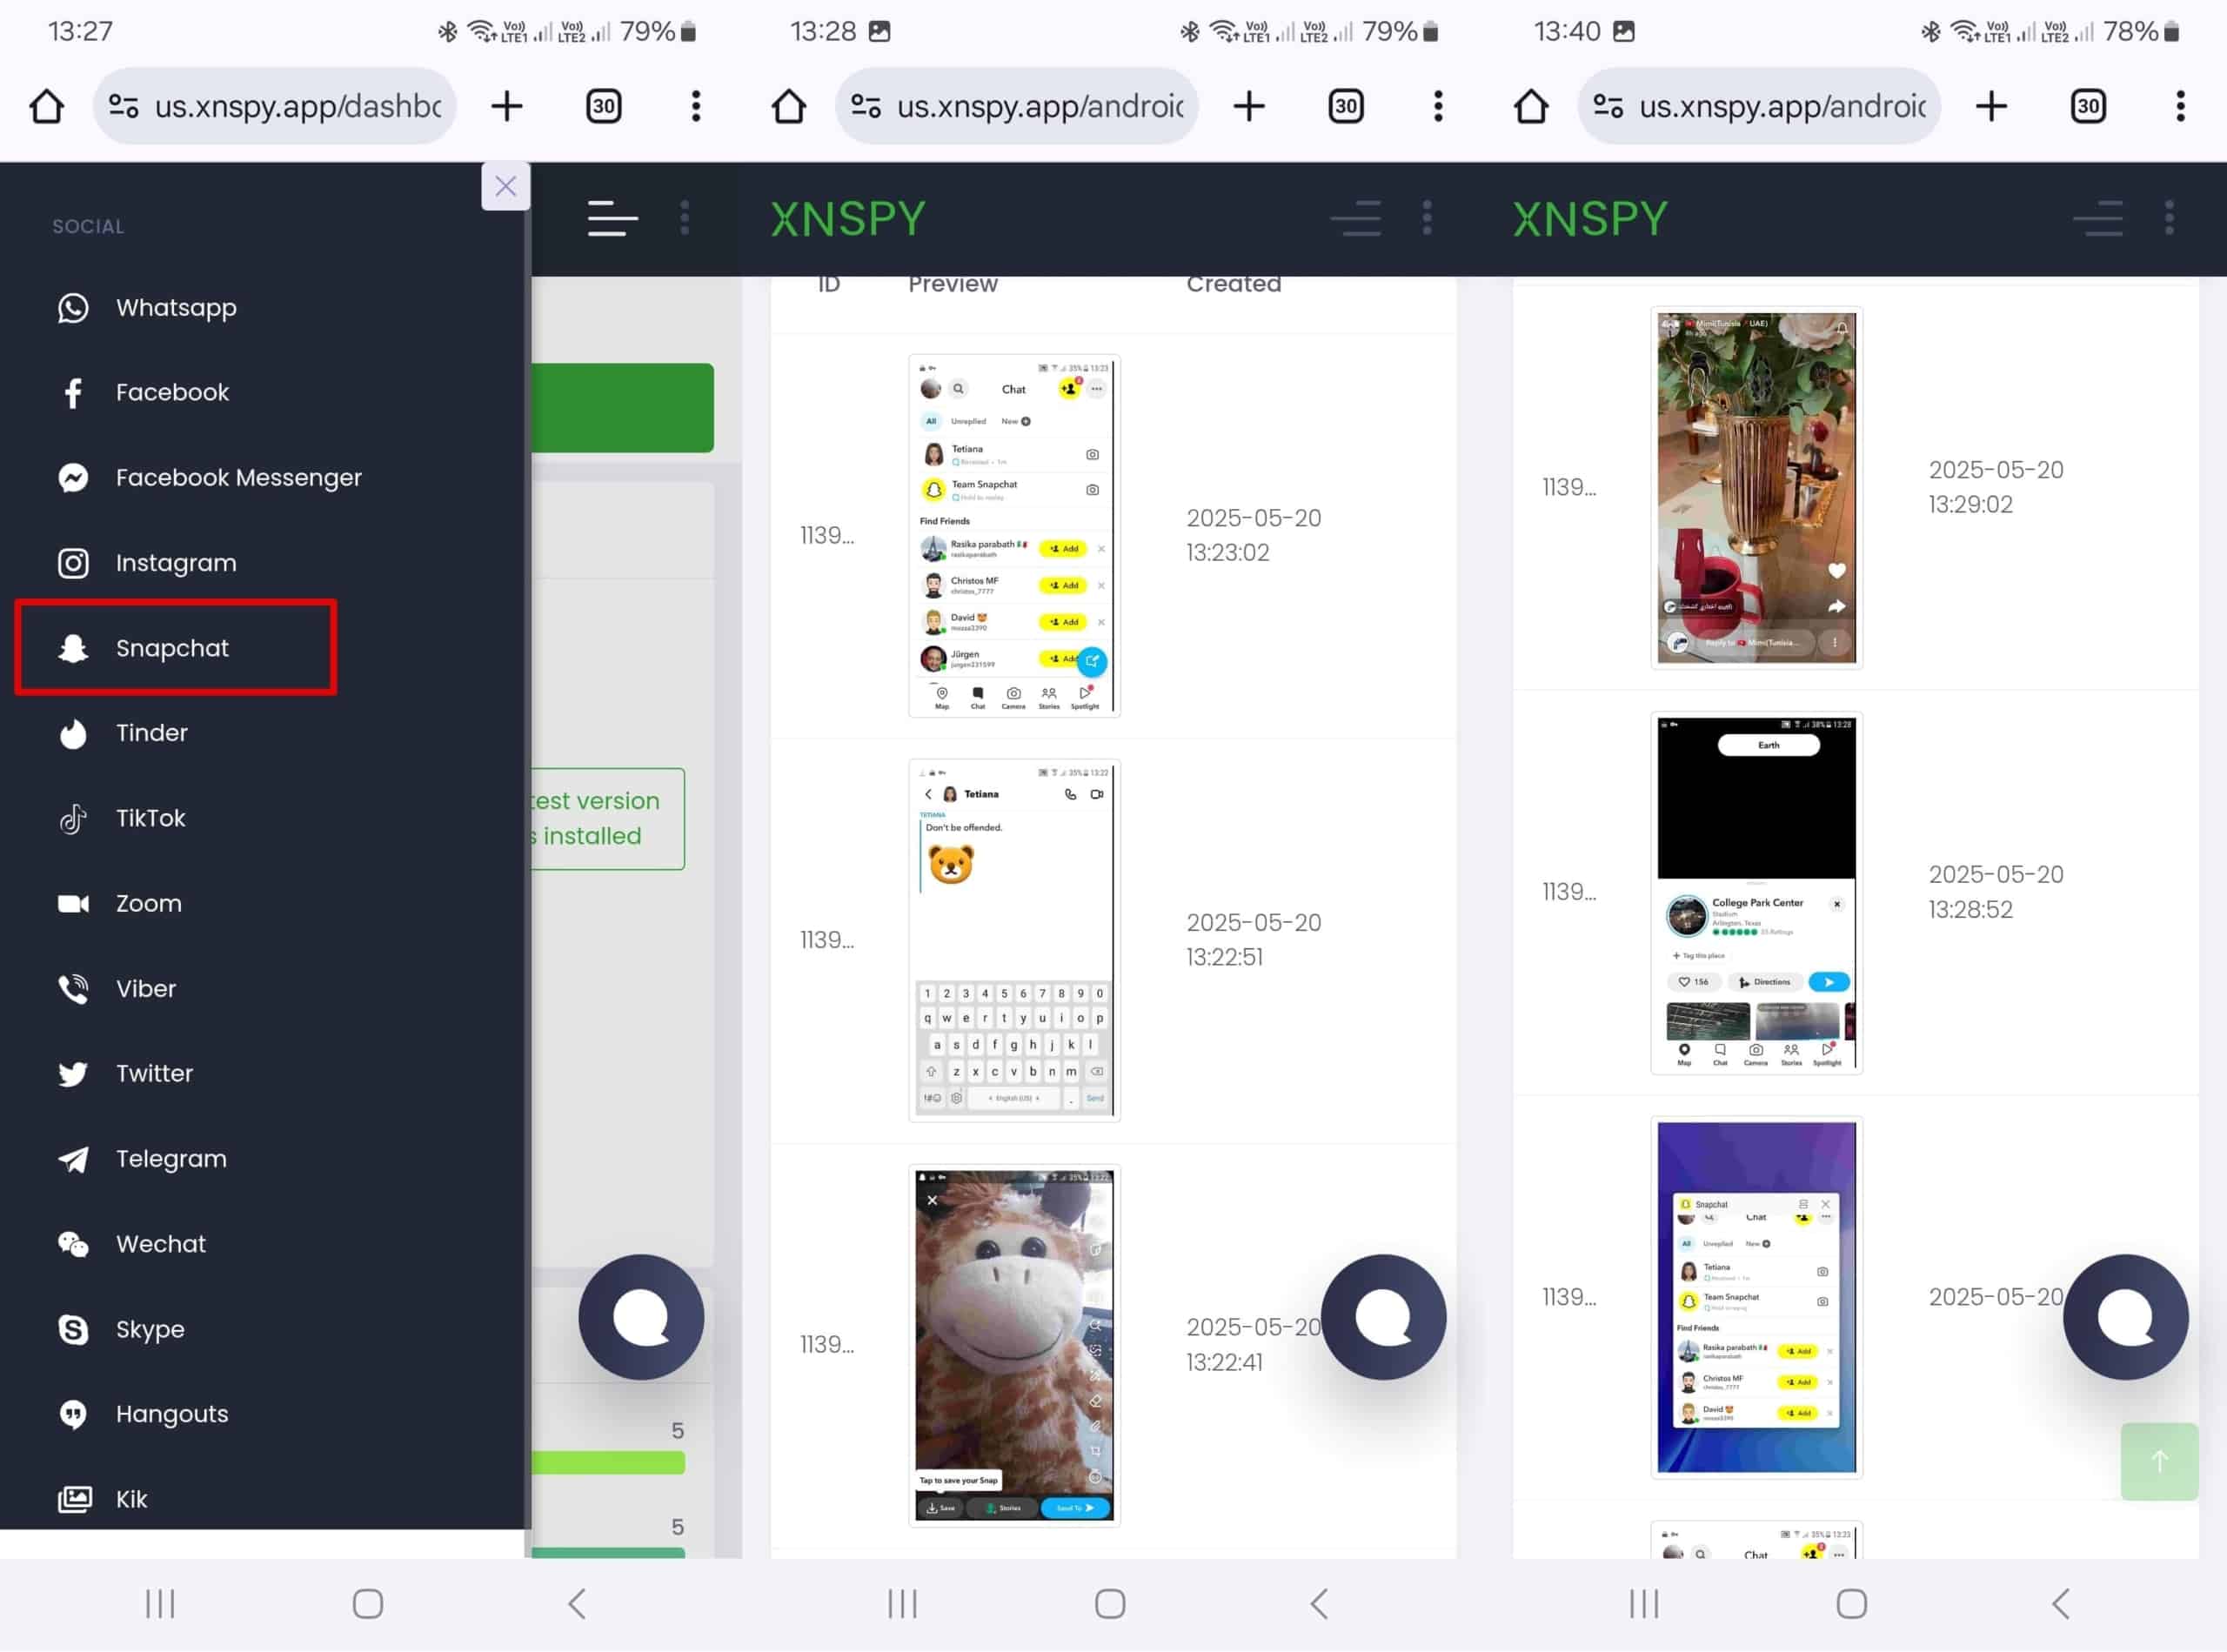
Task: Click the SOCIAL section label
Action: click(x=88, y=226)
